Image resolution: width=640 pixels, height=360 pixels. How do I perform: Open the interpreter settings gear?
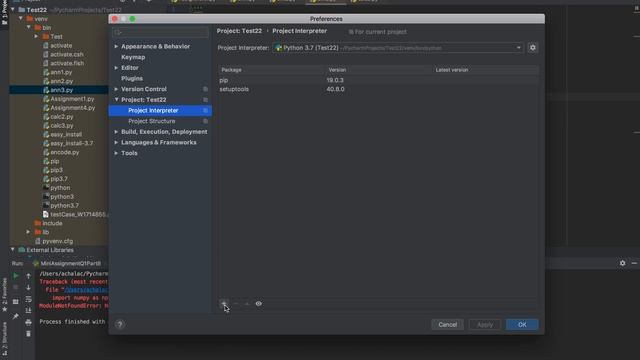coord(533,48)
